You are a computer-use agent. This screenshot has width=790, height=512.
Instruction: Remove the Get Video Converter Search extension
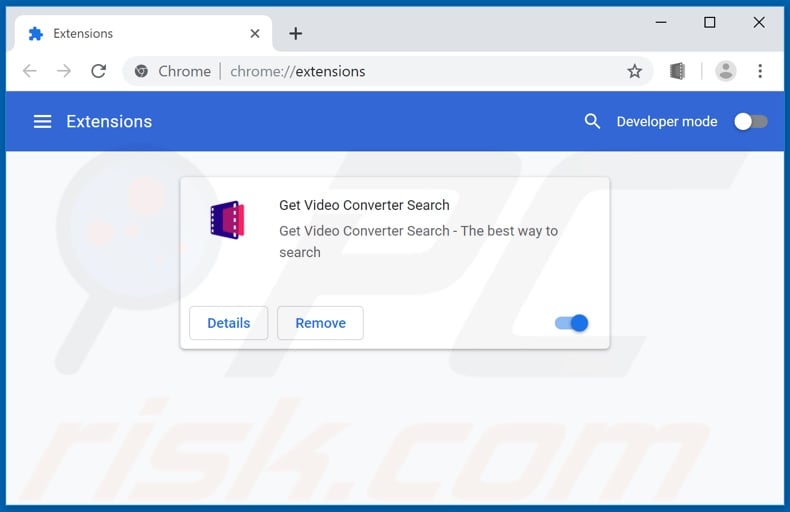click(x=320, y=323)
